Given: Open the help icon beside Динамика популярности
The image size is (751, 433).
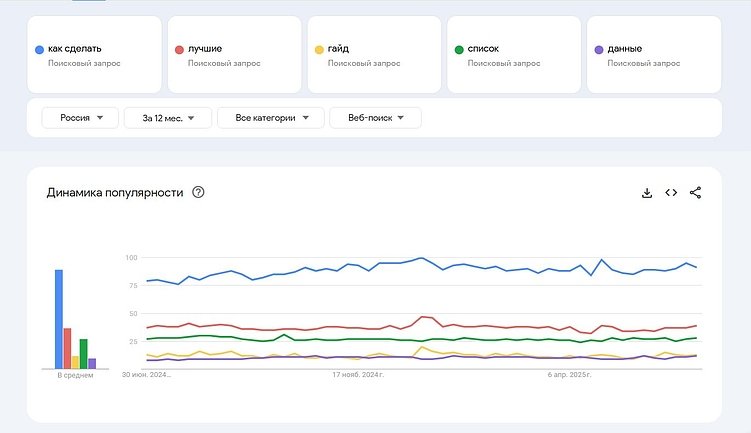Looking at the screenshot, I should pyautogui.click(x=198, y=192).
